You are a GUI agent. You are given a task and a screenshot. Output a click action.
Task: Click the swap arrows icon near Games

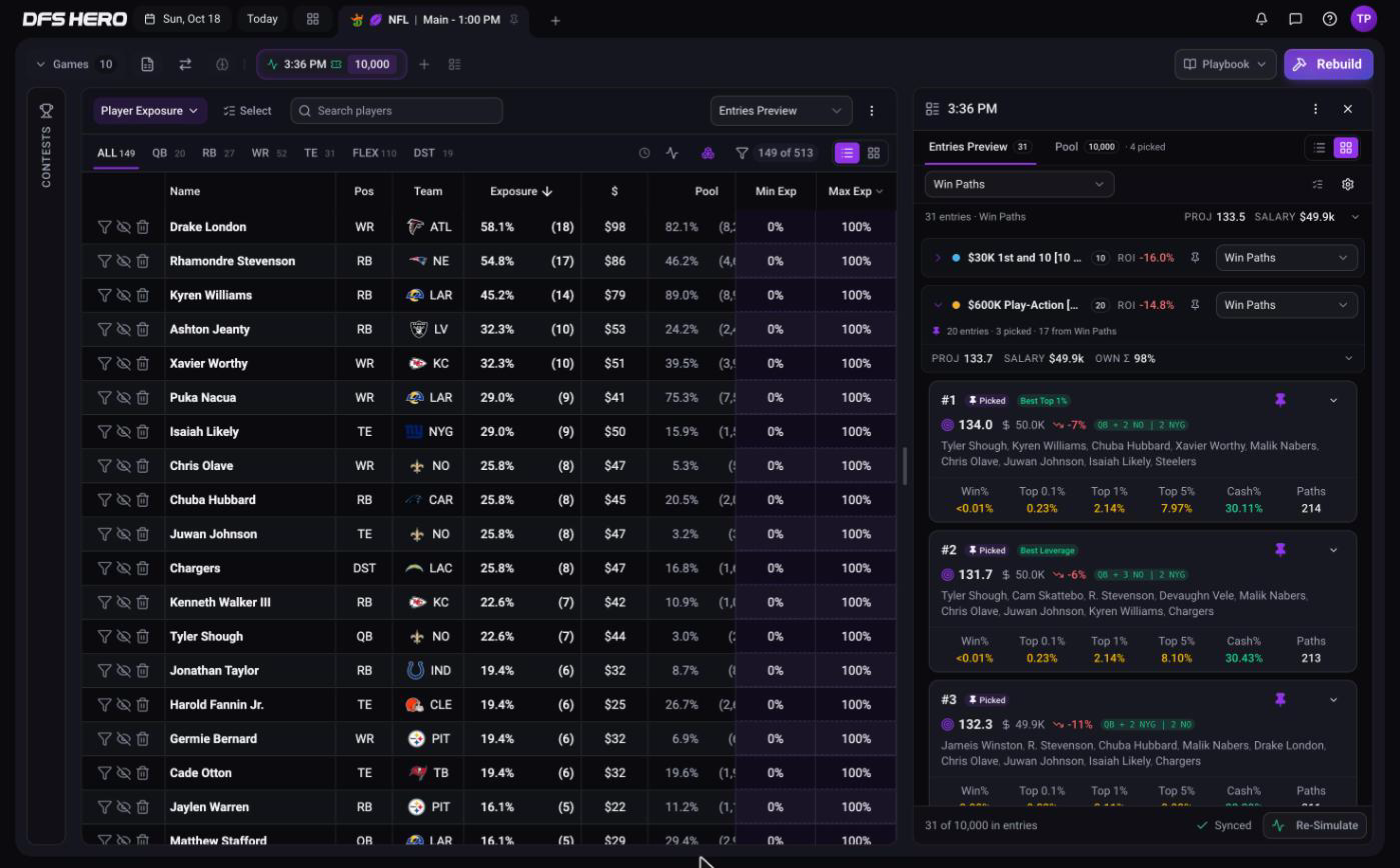[185, 64]
